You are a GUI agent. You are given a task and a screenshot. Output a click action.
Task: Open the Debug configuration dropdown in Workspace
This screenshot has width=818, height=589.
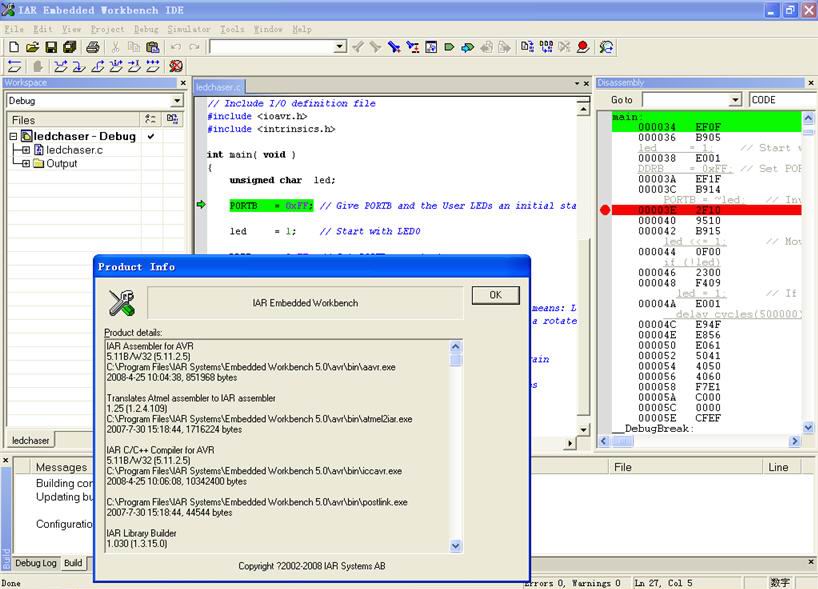point(177,100)
